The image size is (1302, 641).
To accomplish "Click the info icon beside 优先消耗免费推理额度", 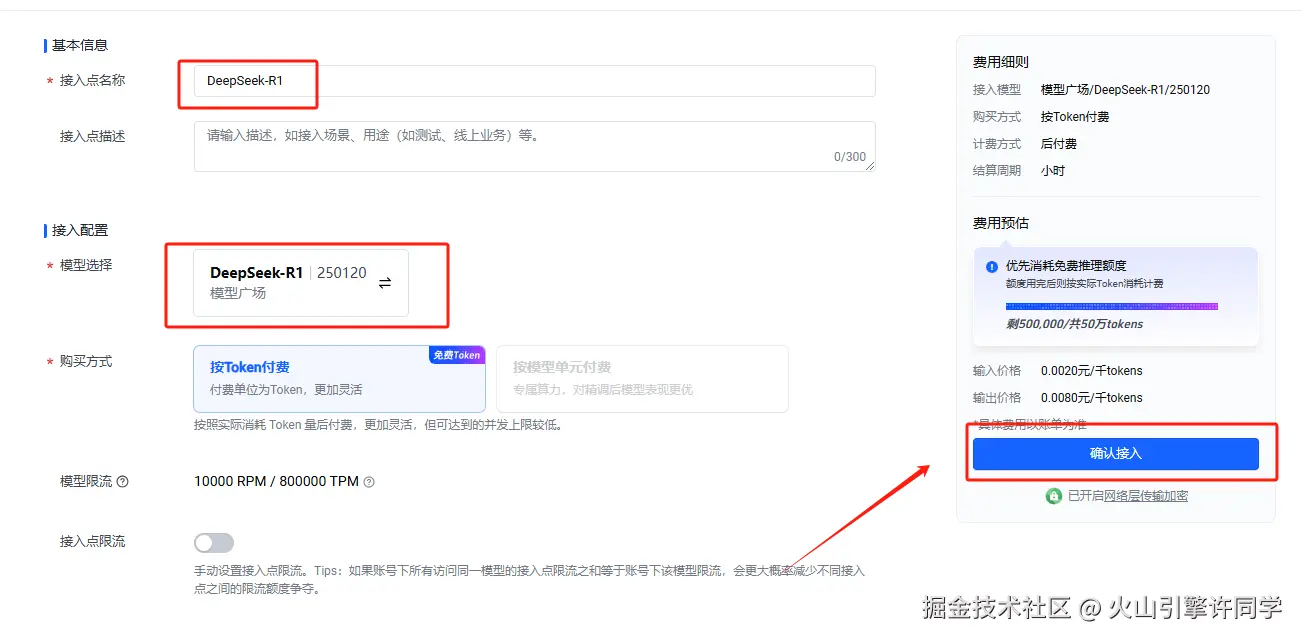I will coord(992,267).
